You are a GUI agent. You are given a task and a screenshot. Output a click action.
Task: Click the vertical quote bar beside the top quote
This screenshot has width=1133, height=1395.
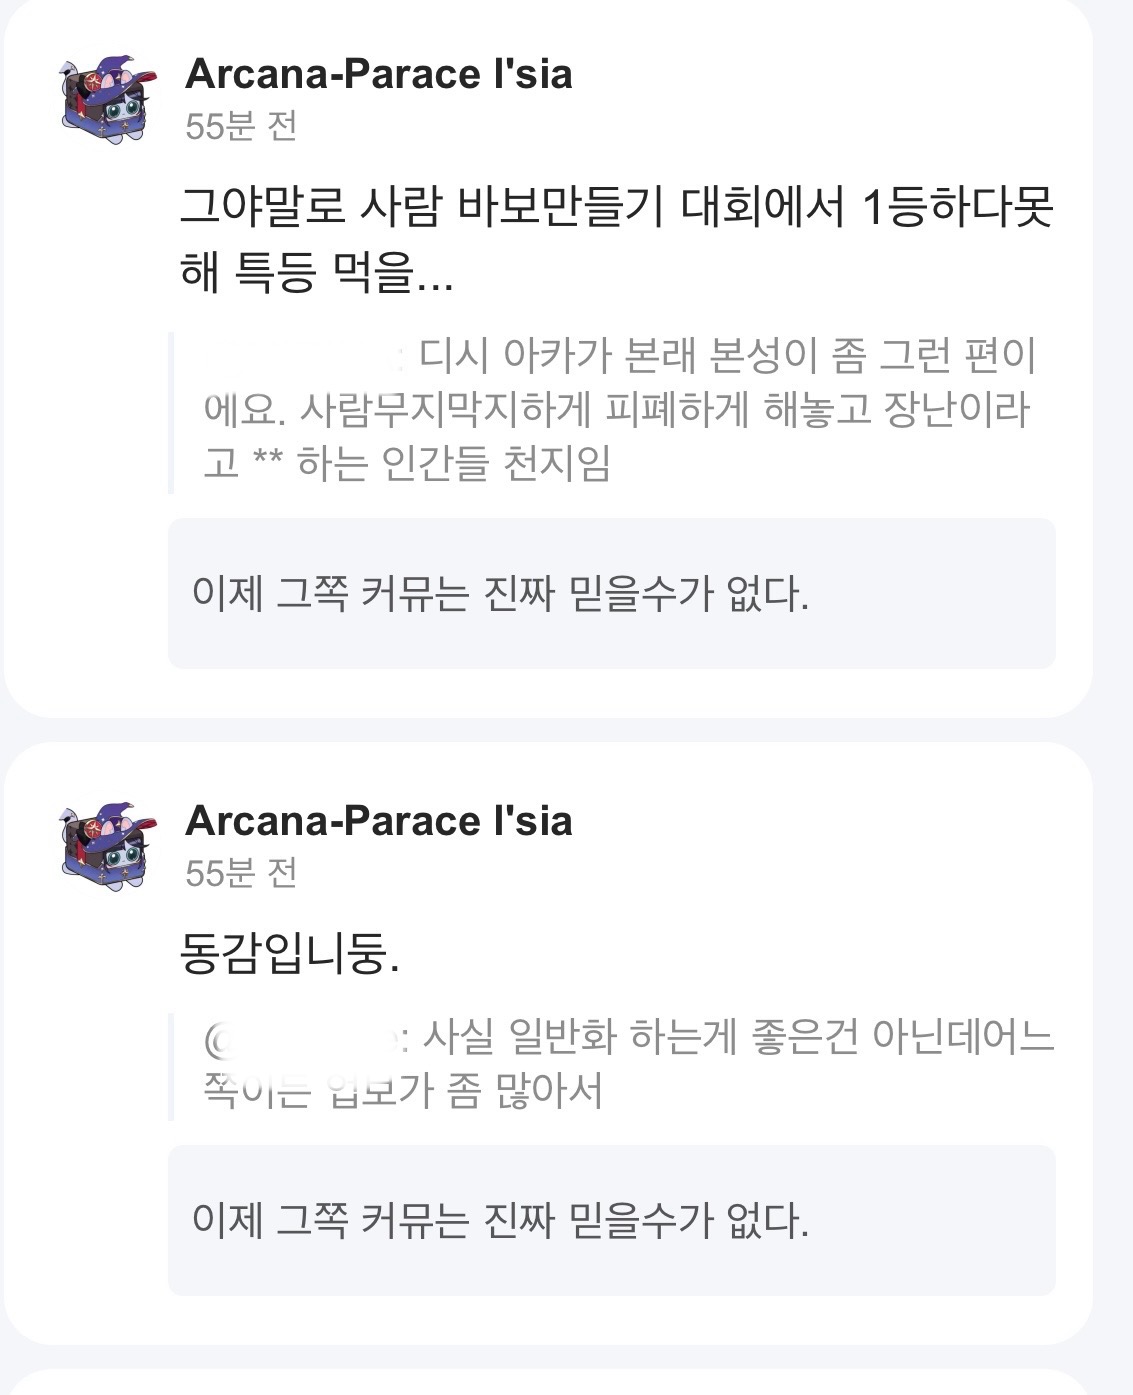click(x=171, y=412)
